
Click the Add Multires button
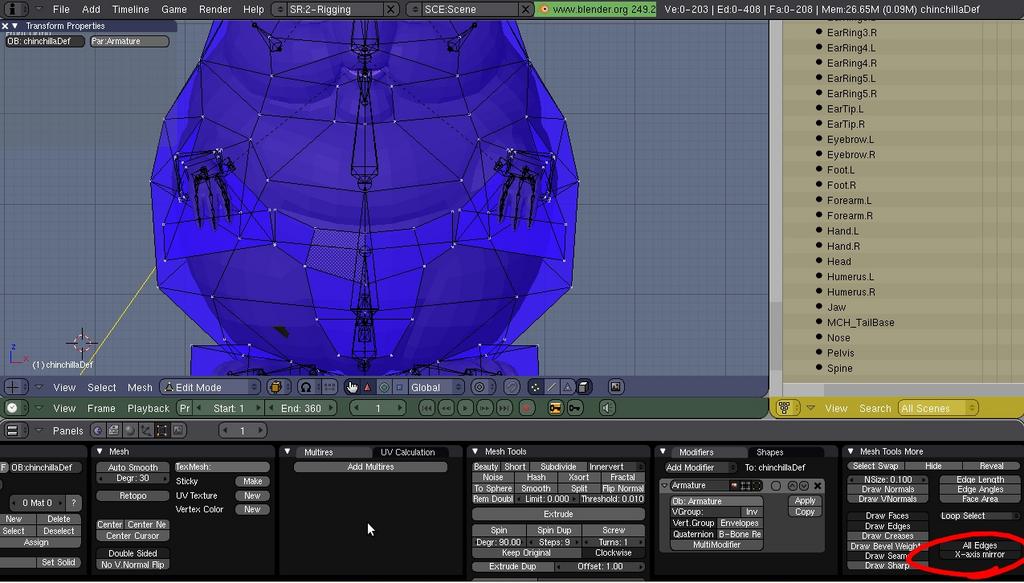pos(370,467)
